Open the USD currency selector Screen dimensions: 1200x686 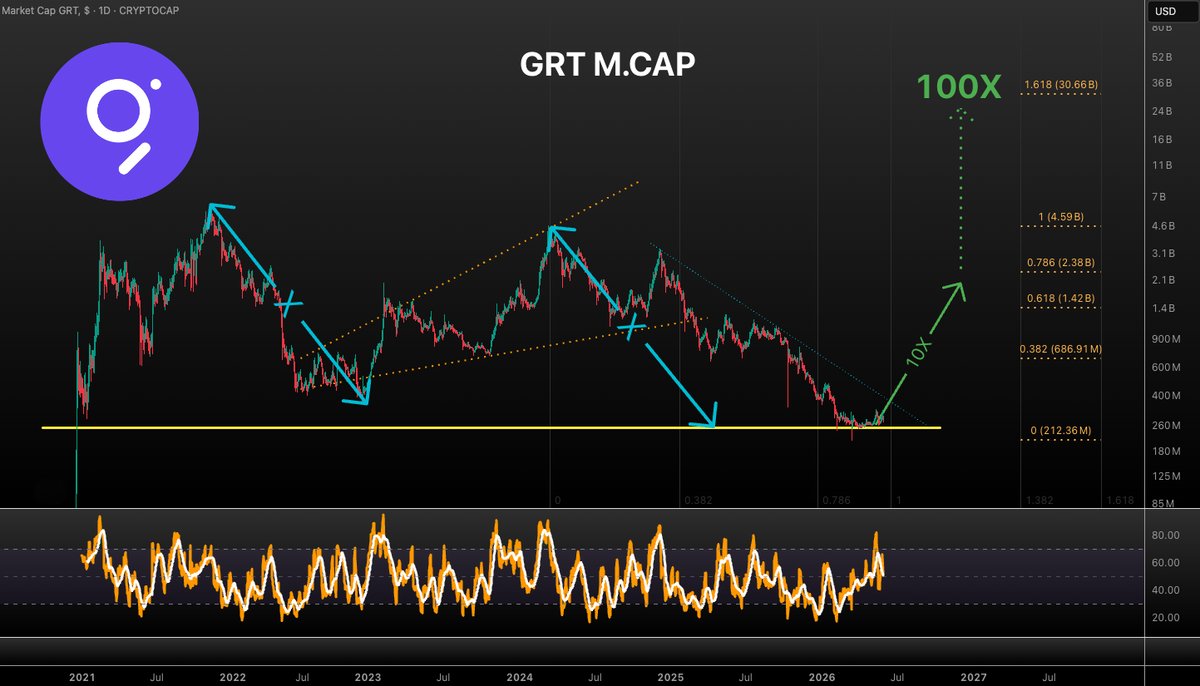click(x=1165, y=12)
